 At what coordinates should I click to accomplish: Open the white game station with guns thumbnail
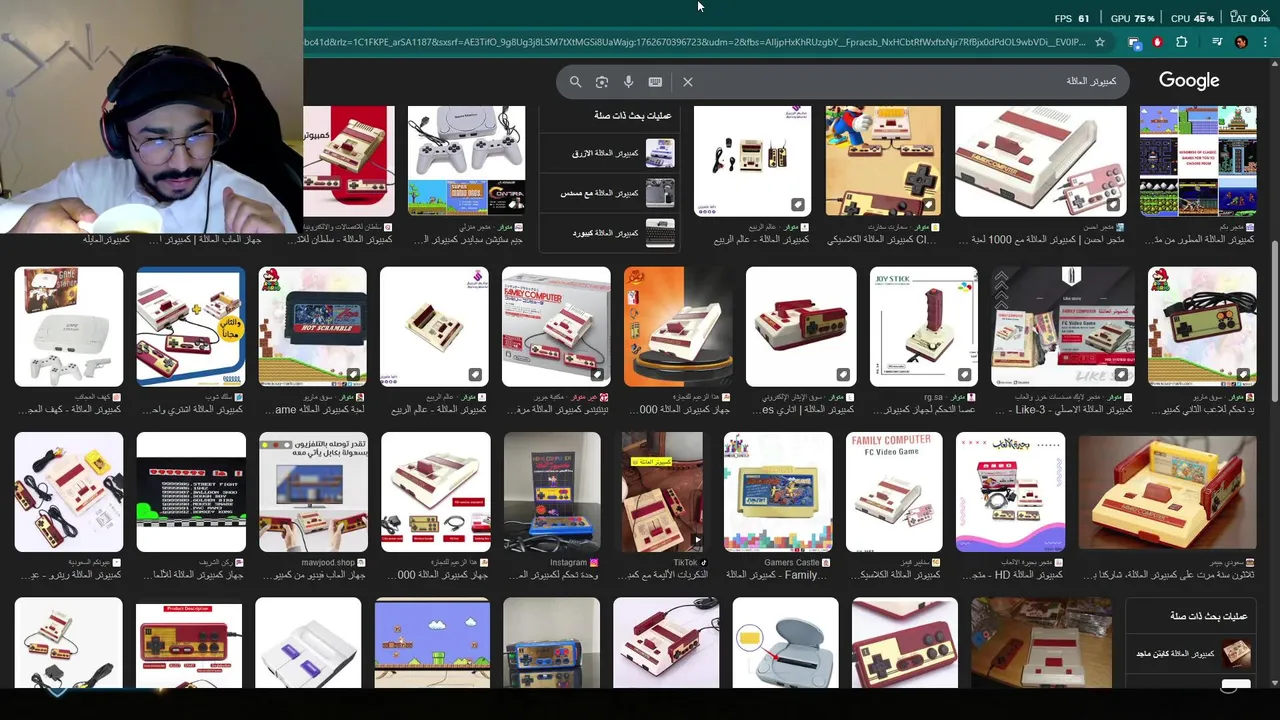69,326
